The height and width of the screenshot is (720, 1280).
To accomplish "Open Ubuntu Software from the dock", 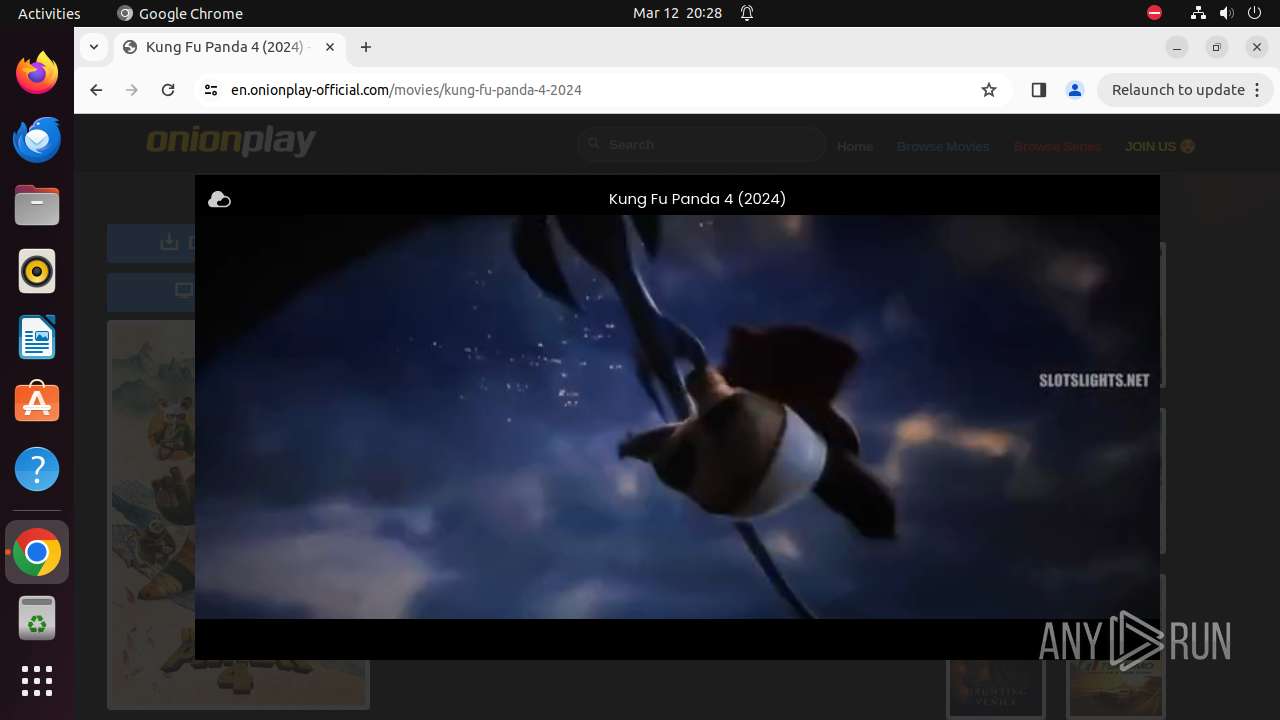I will 37,404.
